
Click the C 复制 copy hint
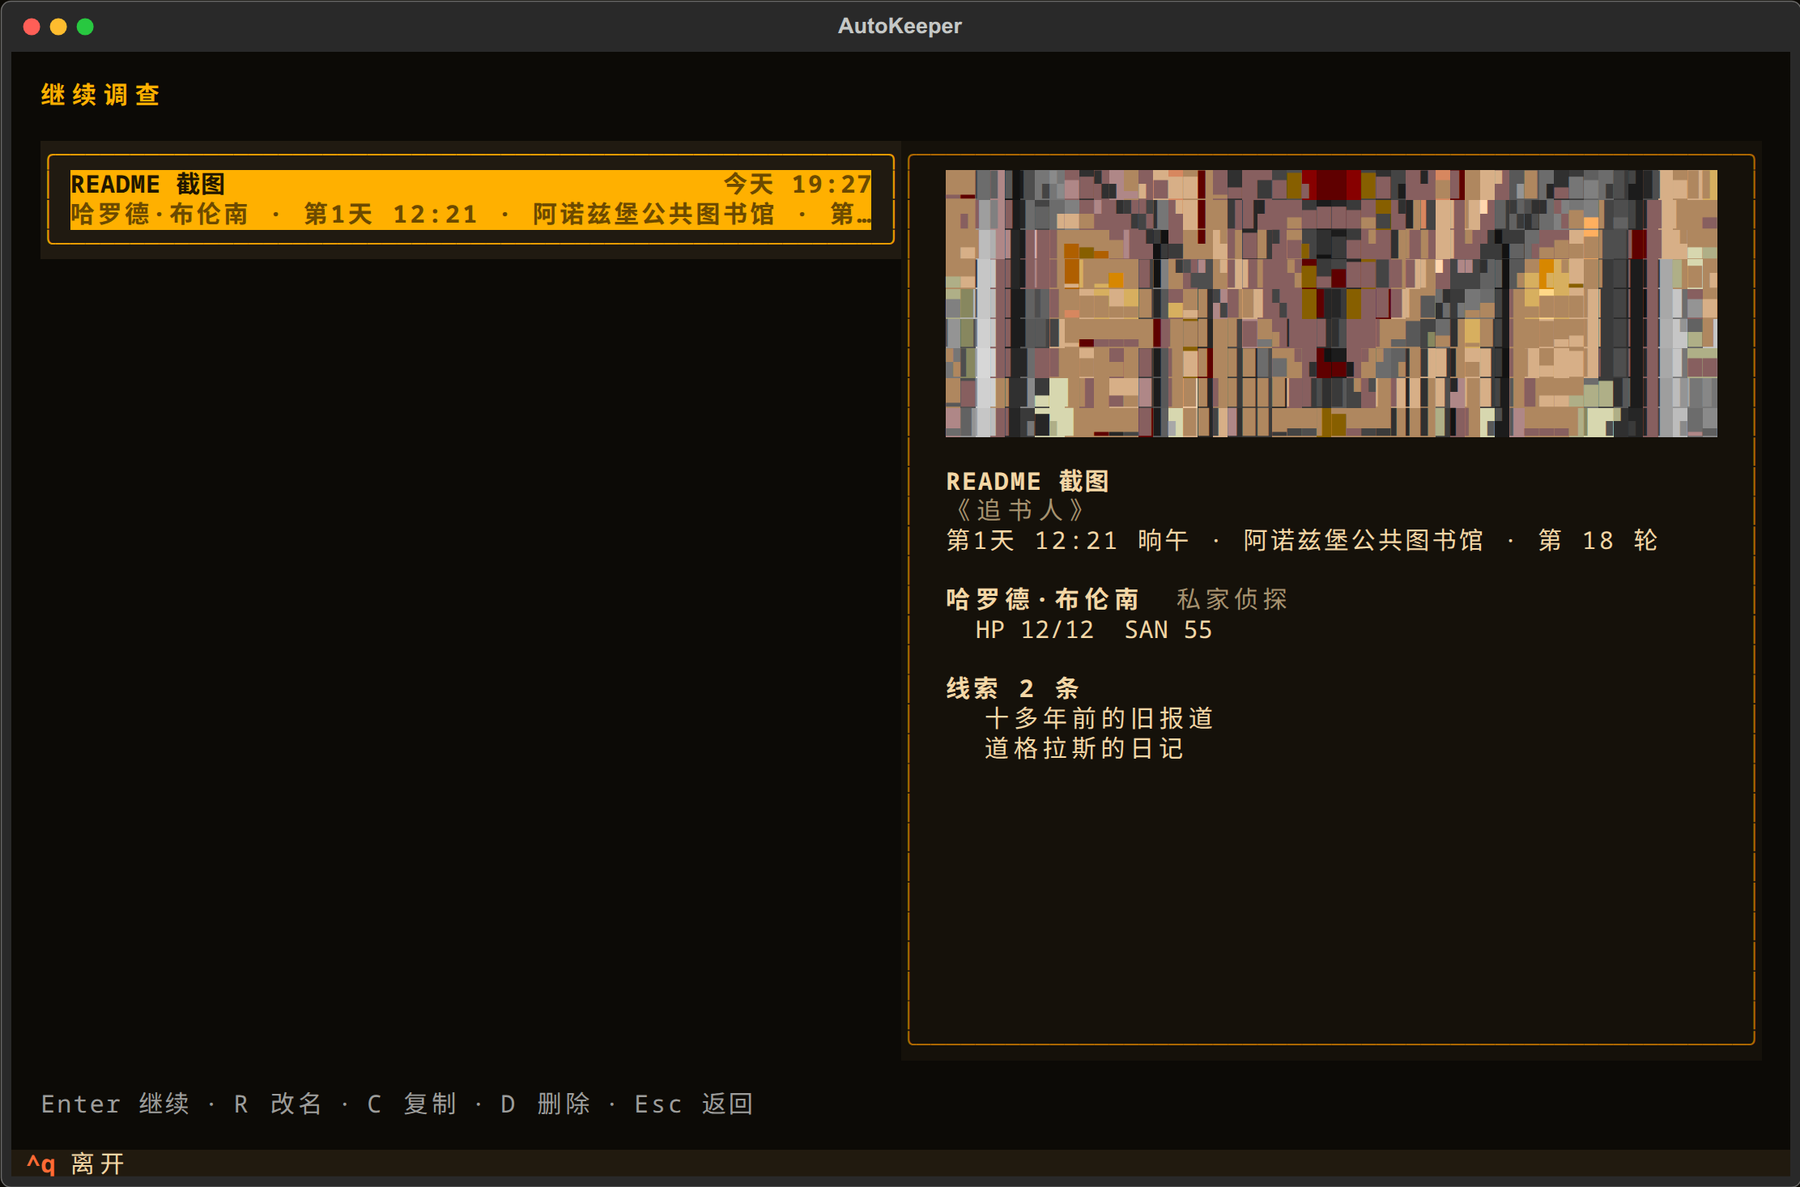tap(412, 1104)
